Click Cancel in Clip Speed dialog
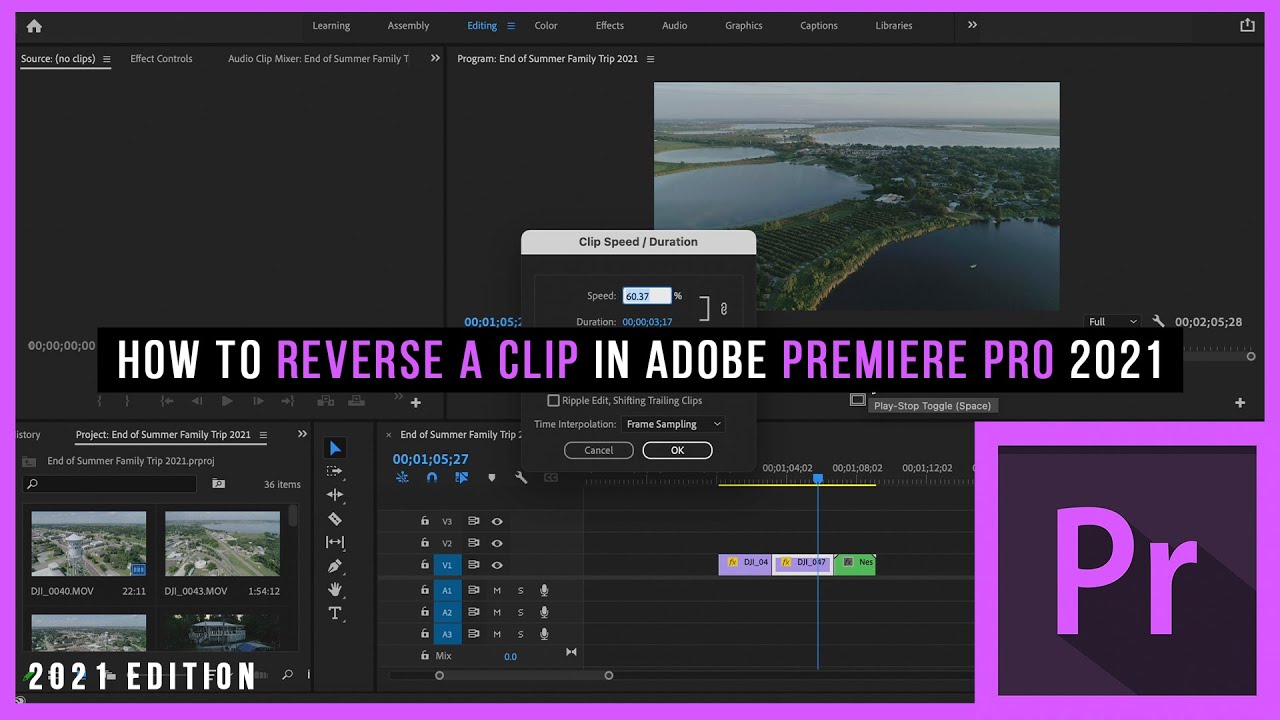 [598, 450]
